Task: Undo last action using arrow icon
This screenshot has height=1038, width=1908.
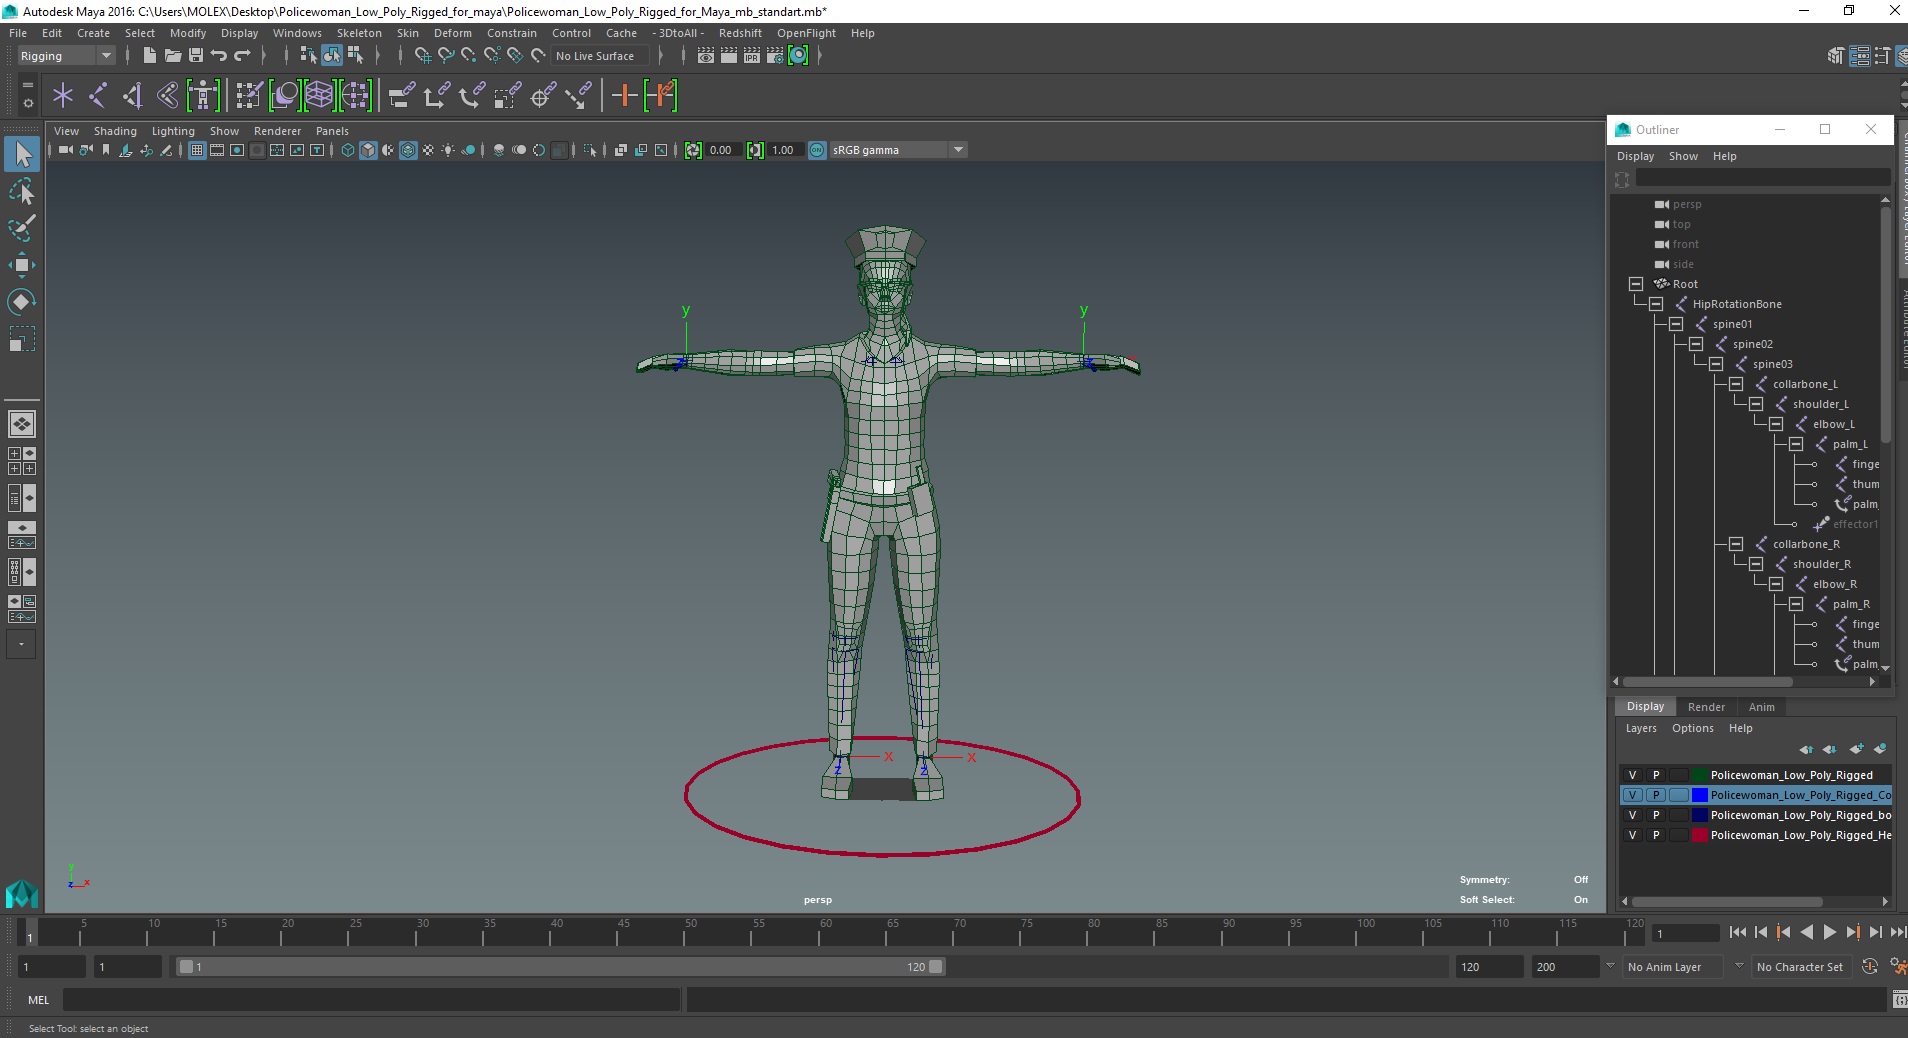Action: pyautogui.click(x=219, y=56)
